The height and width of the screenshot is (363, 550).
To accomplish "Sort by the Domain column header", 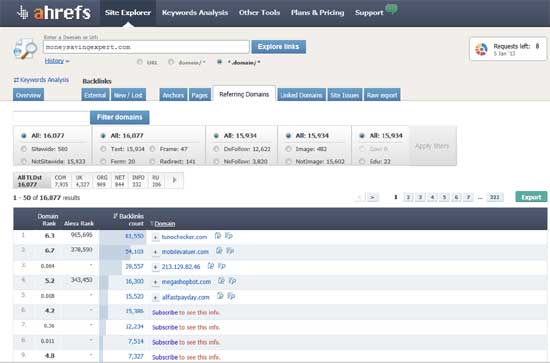I will 165,224.
